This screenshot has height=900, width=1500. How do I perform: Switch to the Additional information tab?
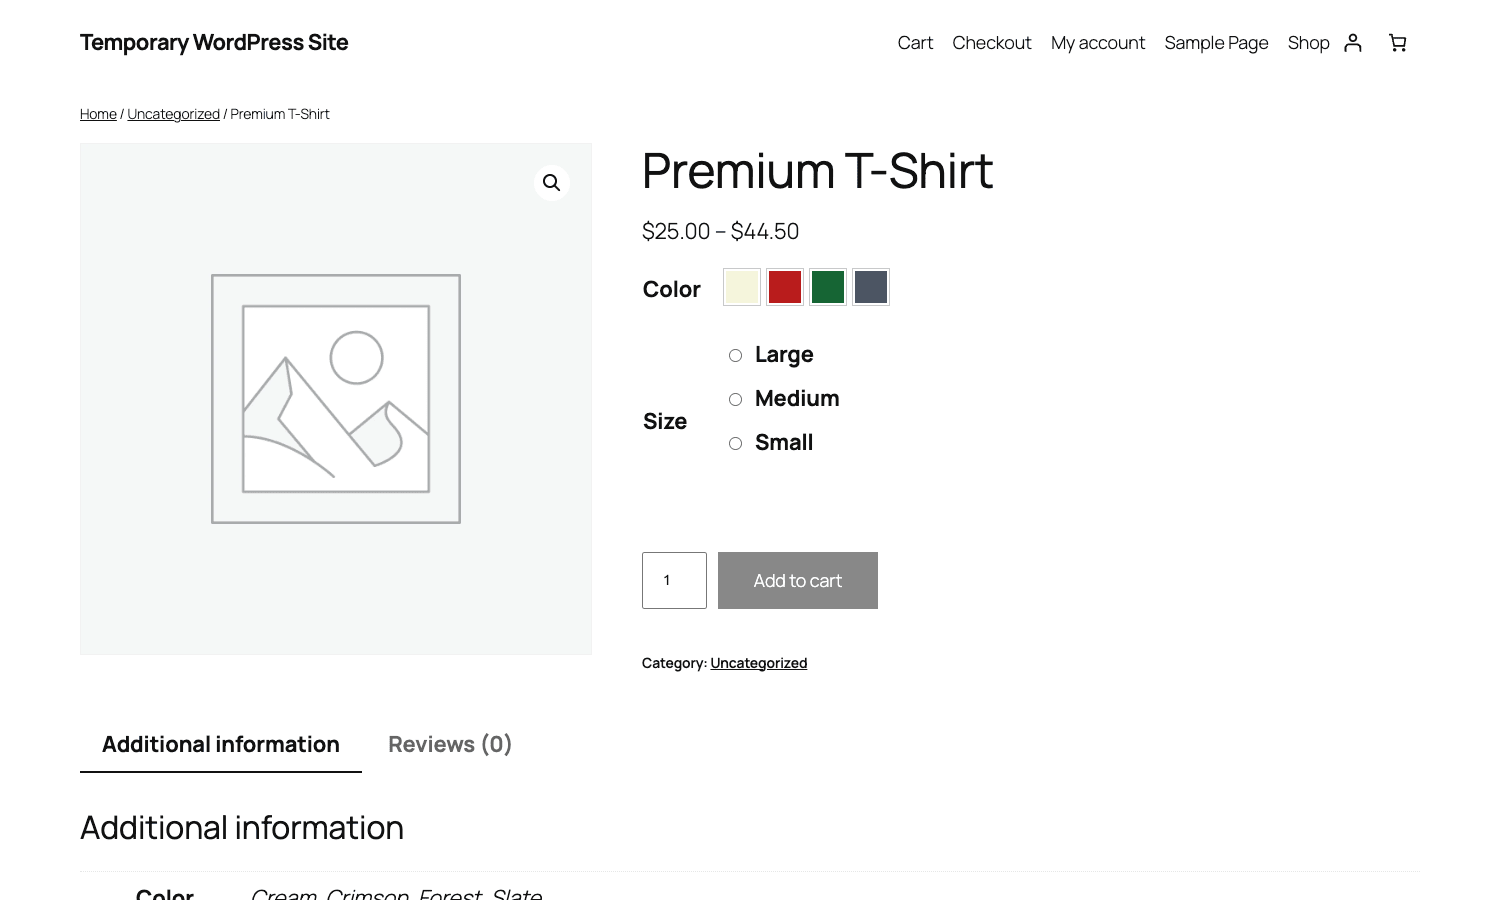point(221,744)
